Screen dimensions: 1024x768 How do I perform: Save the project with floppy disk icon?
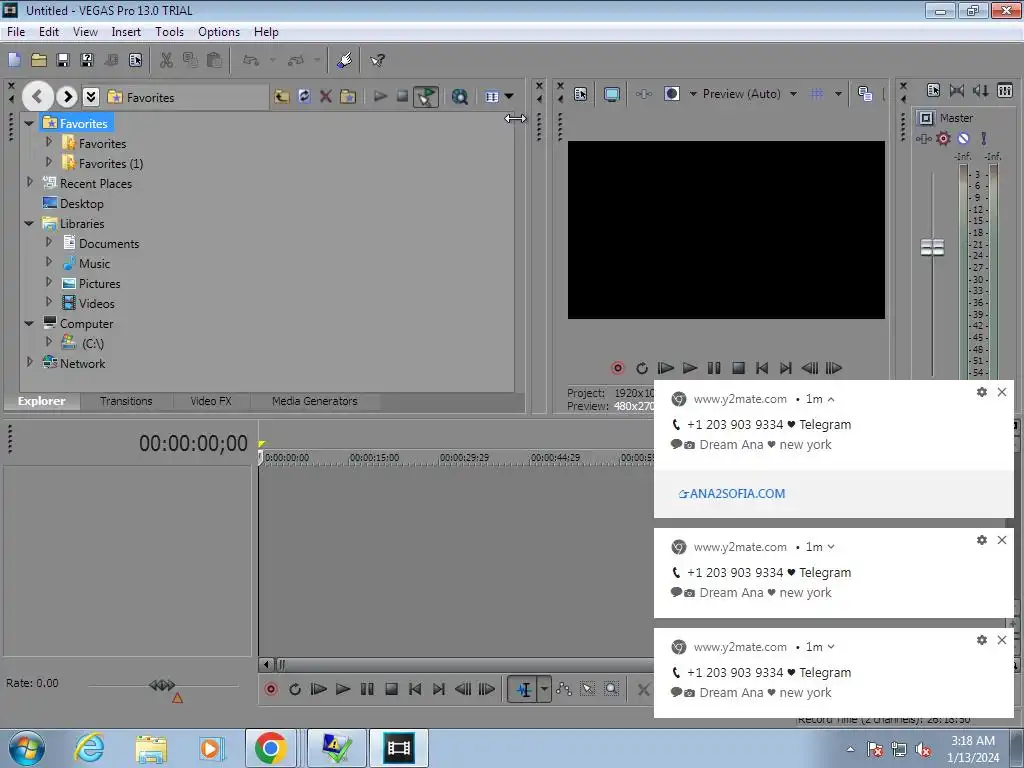[x=63, y=60]
